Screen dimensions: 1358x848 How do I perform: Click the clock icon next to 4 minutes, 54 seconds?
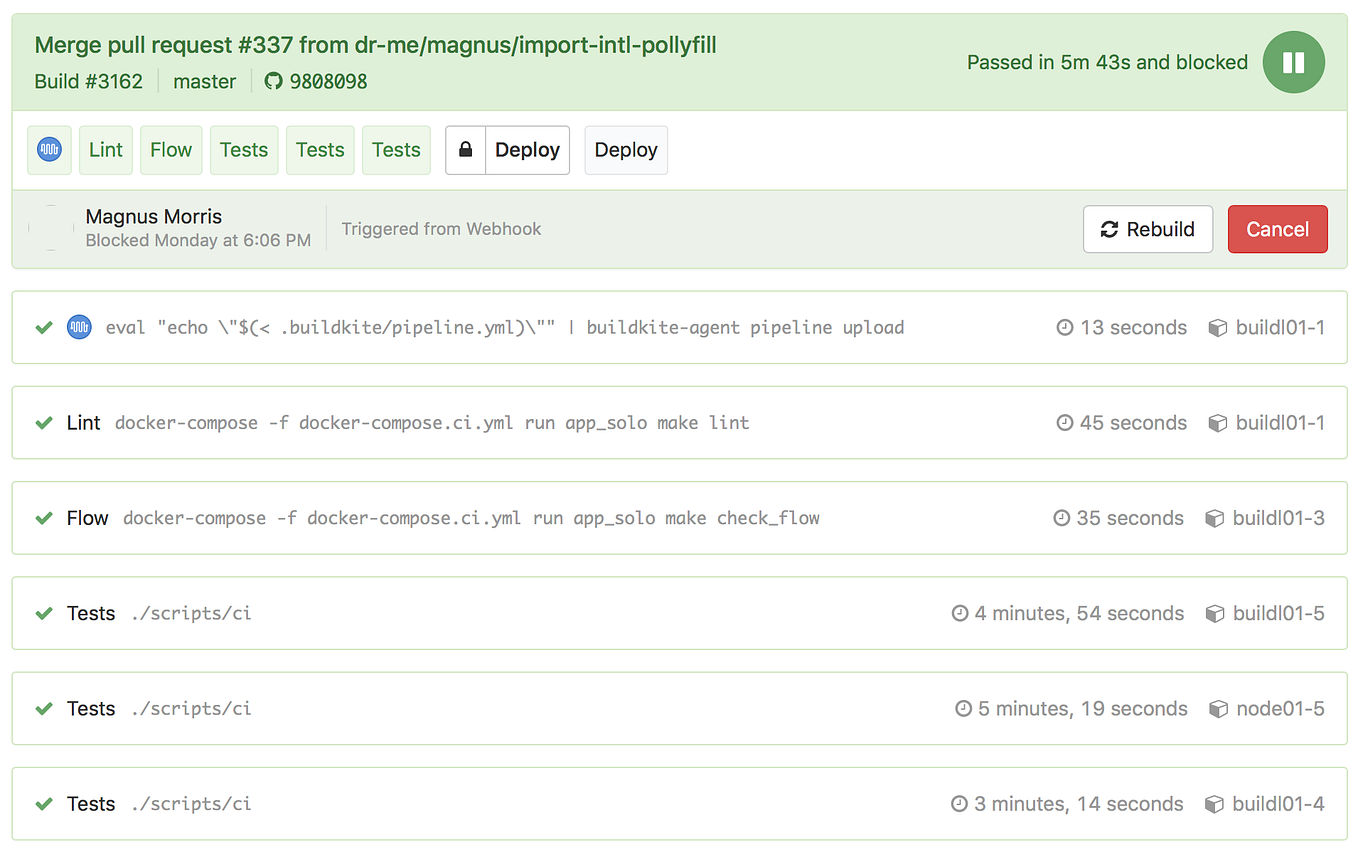click(x=960, y=613)
